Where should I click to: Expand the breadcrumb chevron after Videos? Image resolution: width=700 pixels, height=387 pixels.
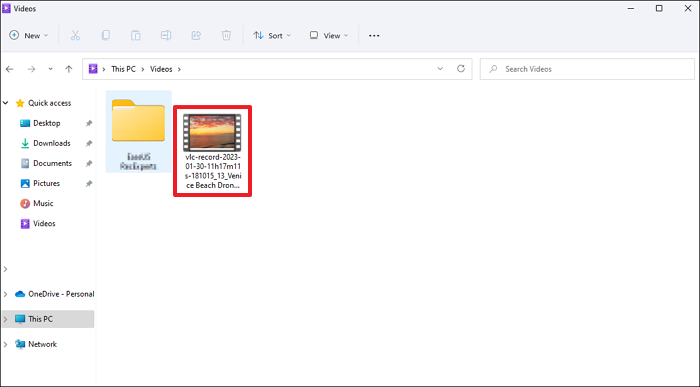point(179,69)
